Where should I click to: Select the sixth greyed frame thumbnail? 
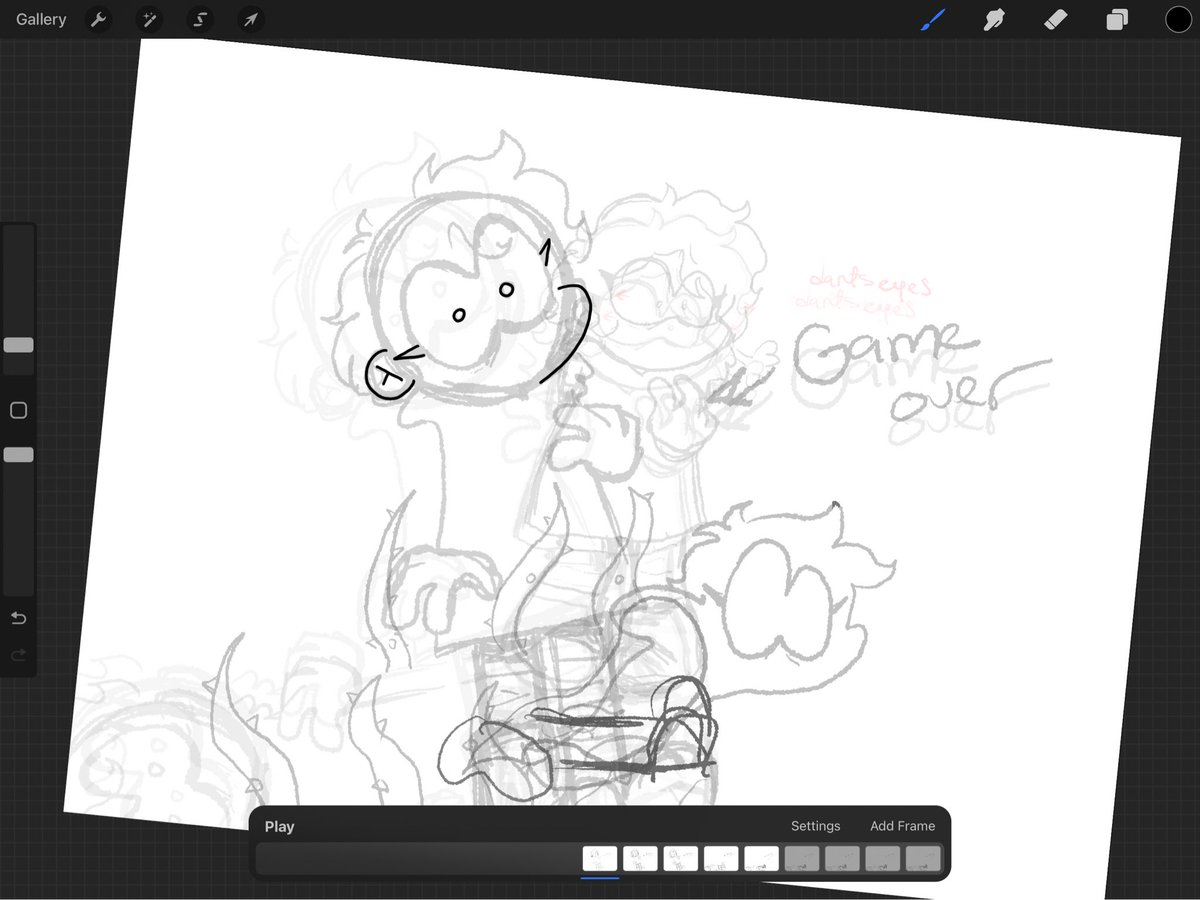(x=802, y=858)
